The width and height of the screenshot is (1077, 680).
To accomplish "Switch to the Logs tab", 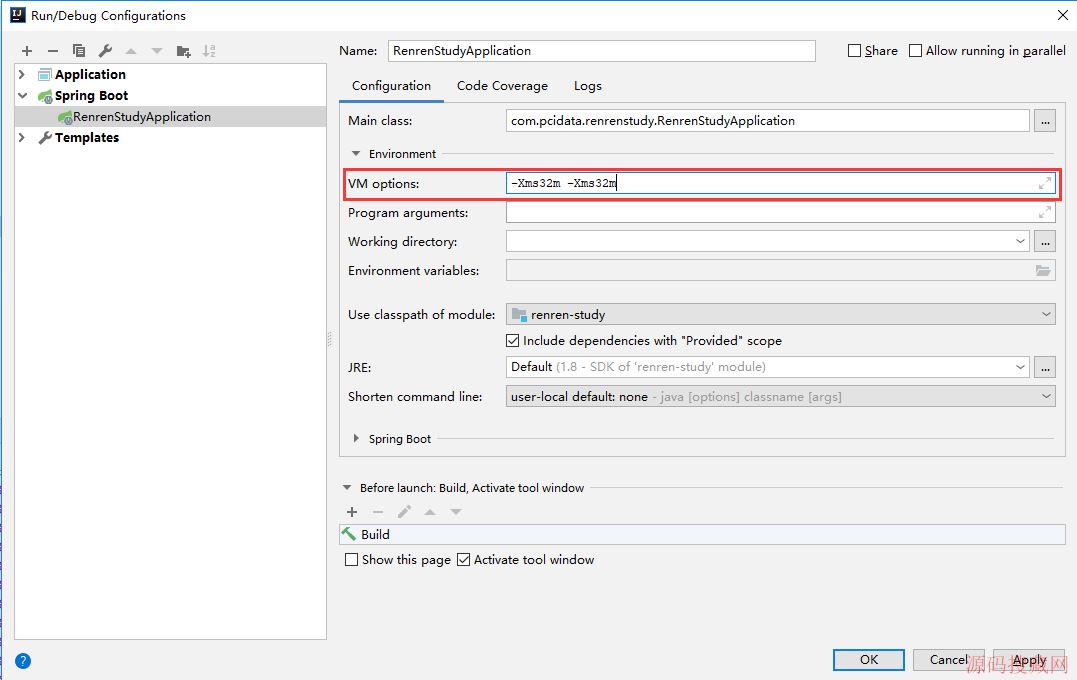I will coord(587,86).
